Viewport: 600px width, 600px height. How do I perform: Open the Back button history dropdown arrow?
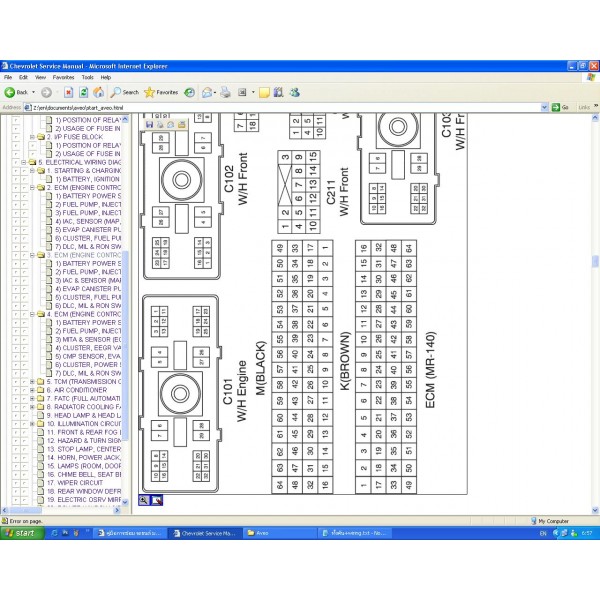tap(34, 92)
